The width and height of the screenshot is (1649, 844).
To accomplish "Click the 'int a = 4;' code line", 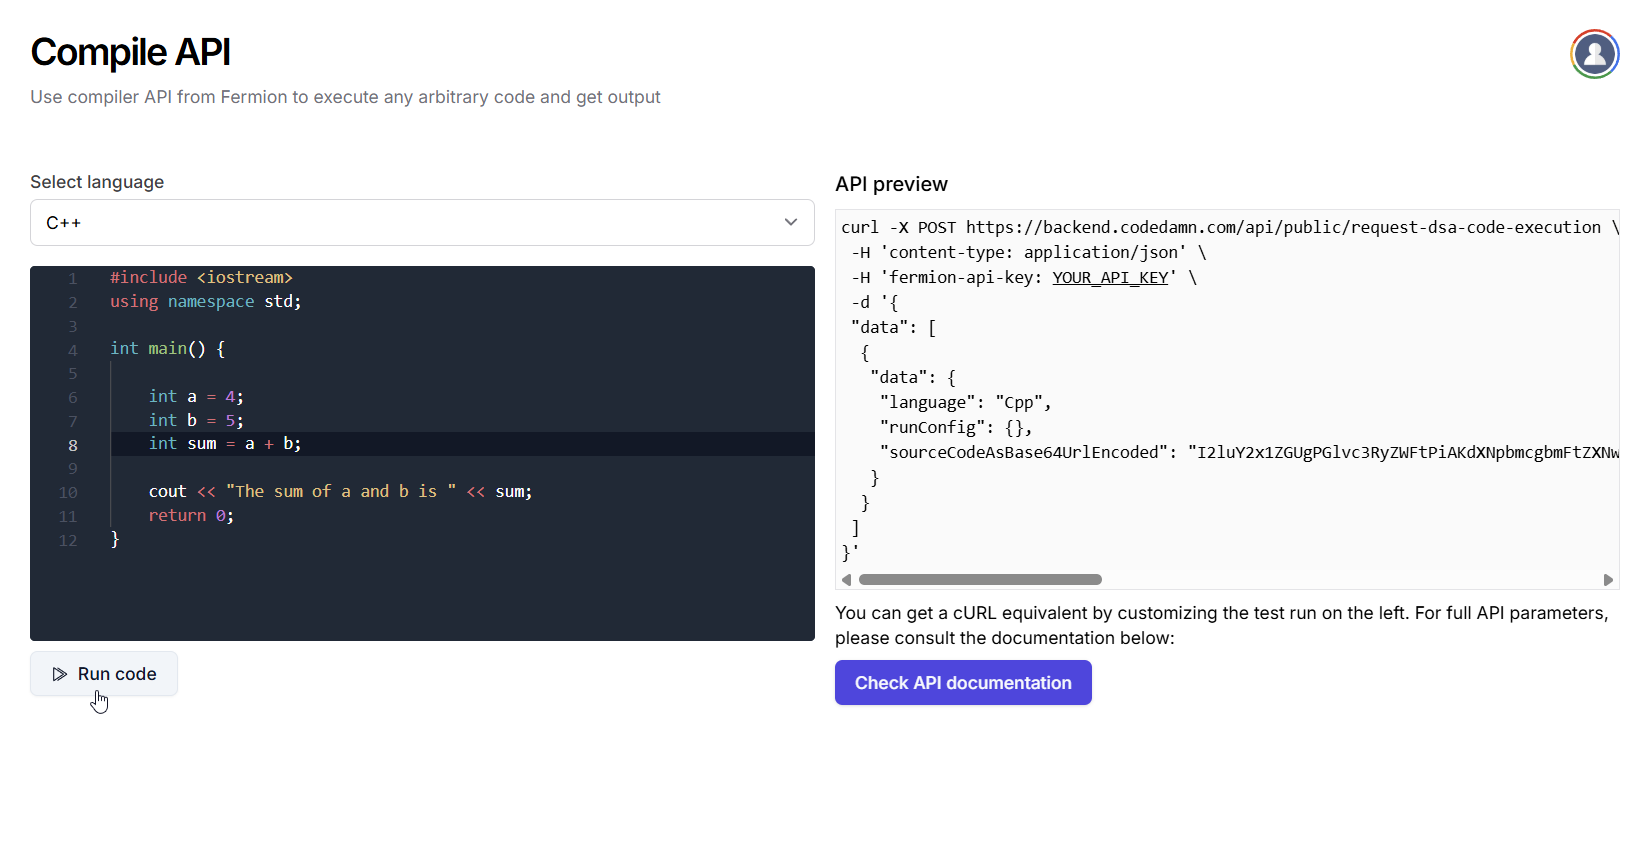I will (x=196, y=397).
